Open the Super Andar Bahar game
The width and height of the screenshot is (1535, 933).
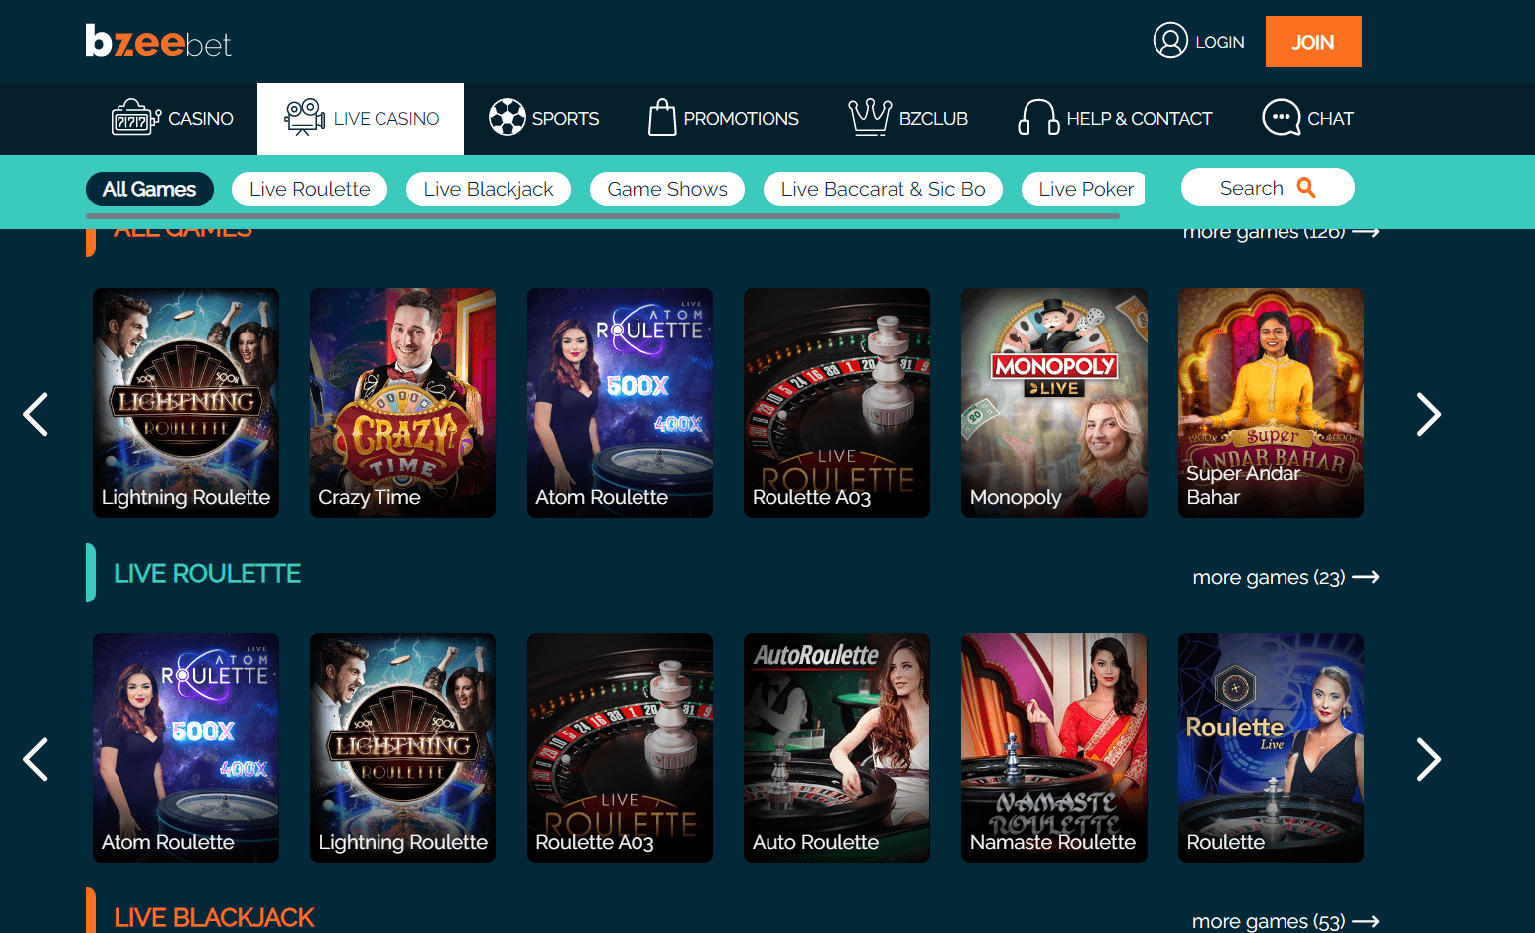pos(1271,403)
